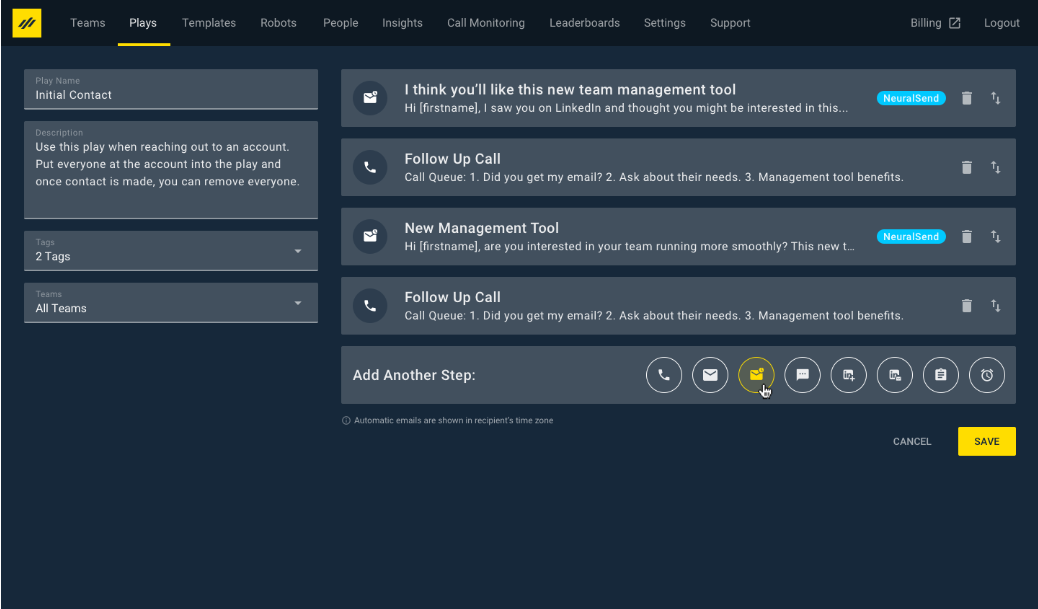Switch to the Robots tab

click(278, 23)
